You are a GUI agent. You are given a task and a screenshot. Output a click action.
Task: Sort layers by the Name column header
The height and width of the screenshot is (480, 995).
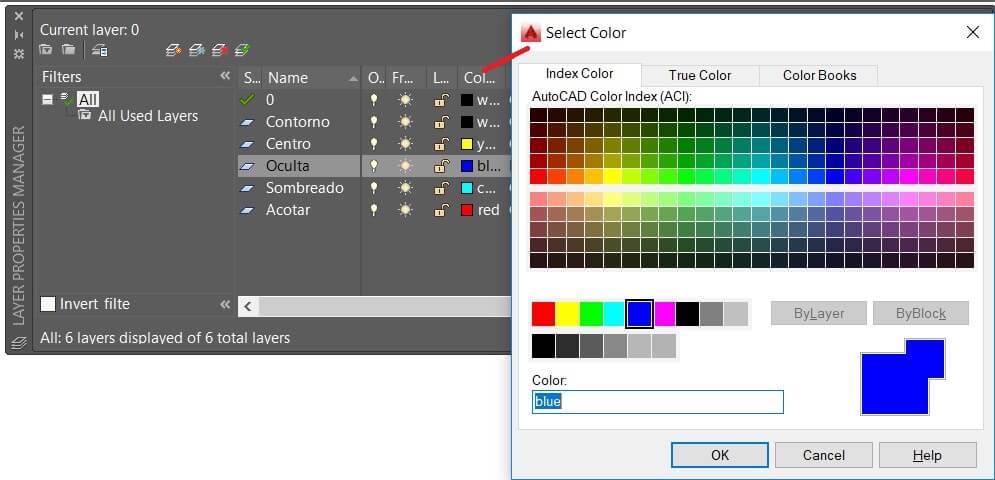click(312, 77)
